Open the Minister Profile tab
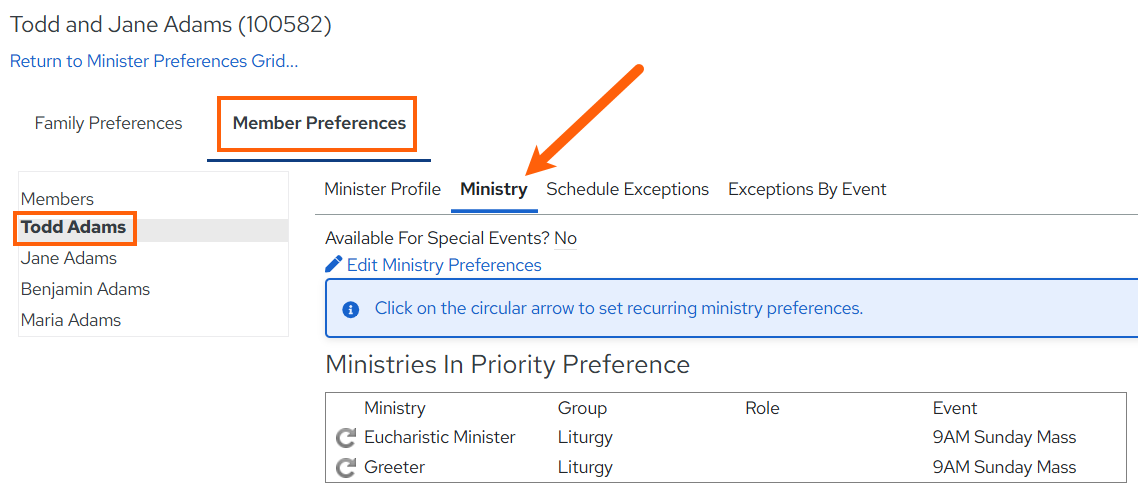The width and height of the screenshot is (1138, 498). [x=382, y=189]
